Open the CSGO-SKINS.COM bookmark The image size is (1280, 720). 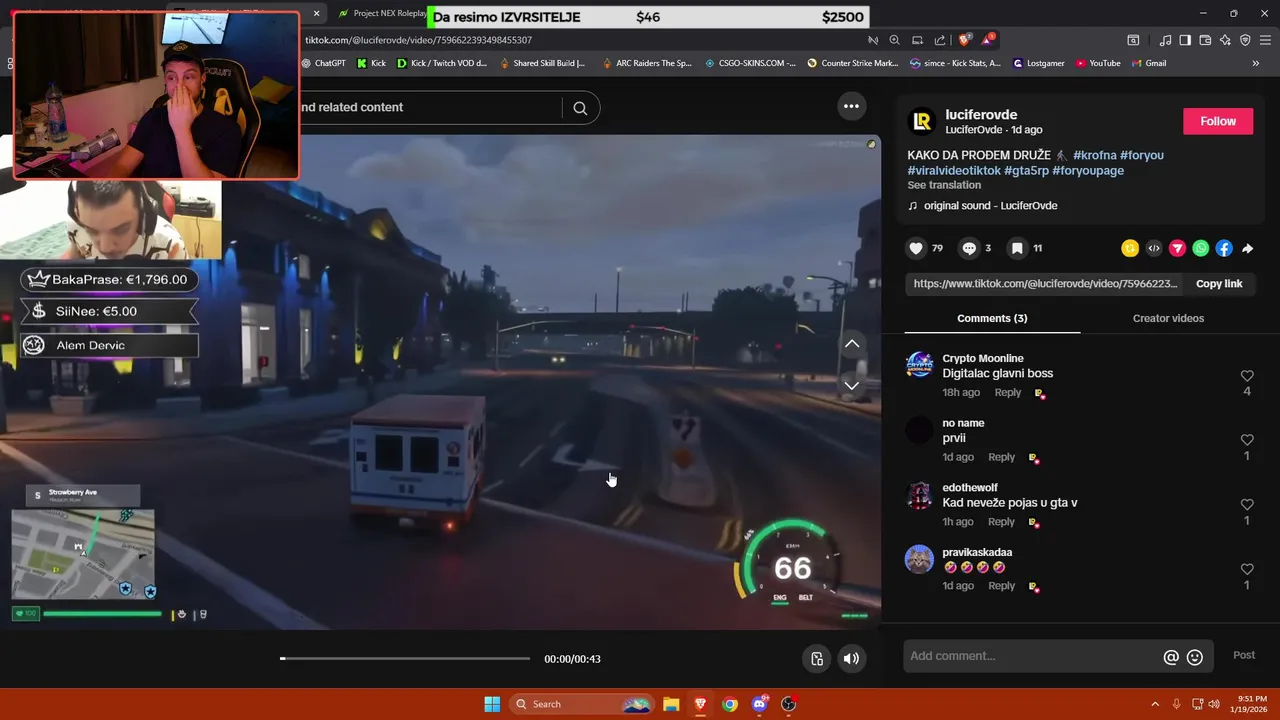[x=750, y=63]
